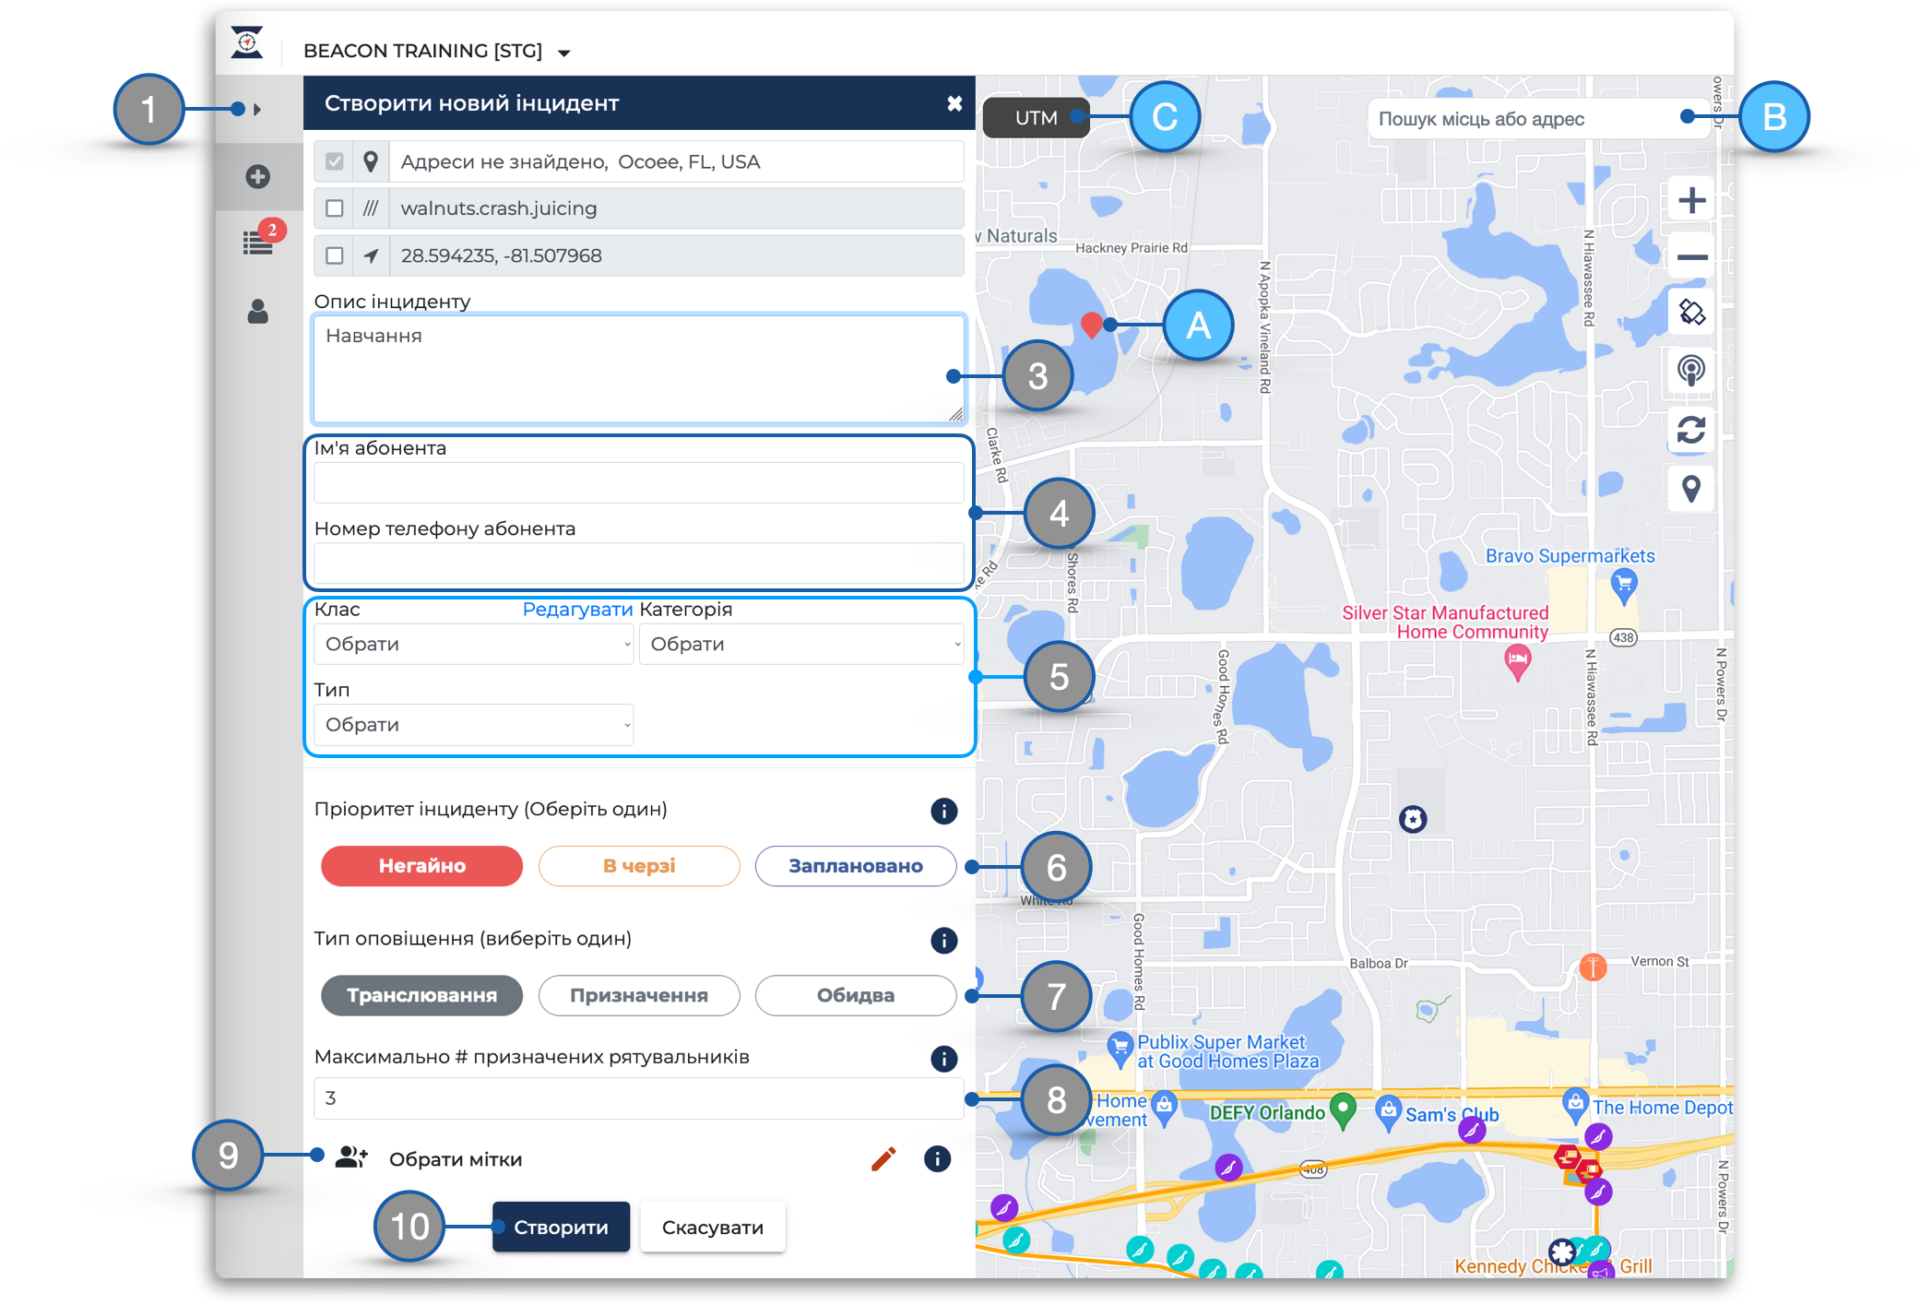The height and width of the screenshot is (1305, 1920).
Task: Click the address field with Ocoee, FL
Action: 677,161
